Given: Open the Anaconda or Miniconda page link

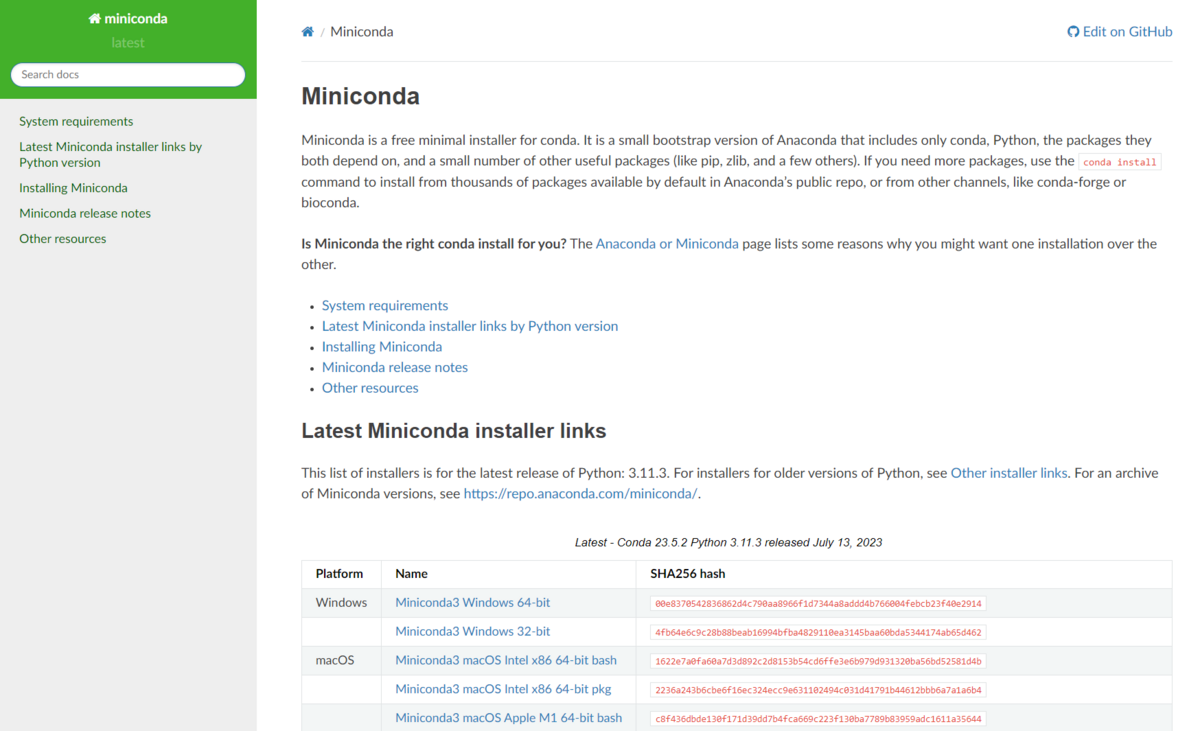Looking at the screenshot, I should (x=667, y=244).
